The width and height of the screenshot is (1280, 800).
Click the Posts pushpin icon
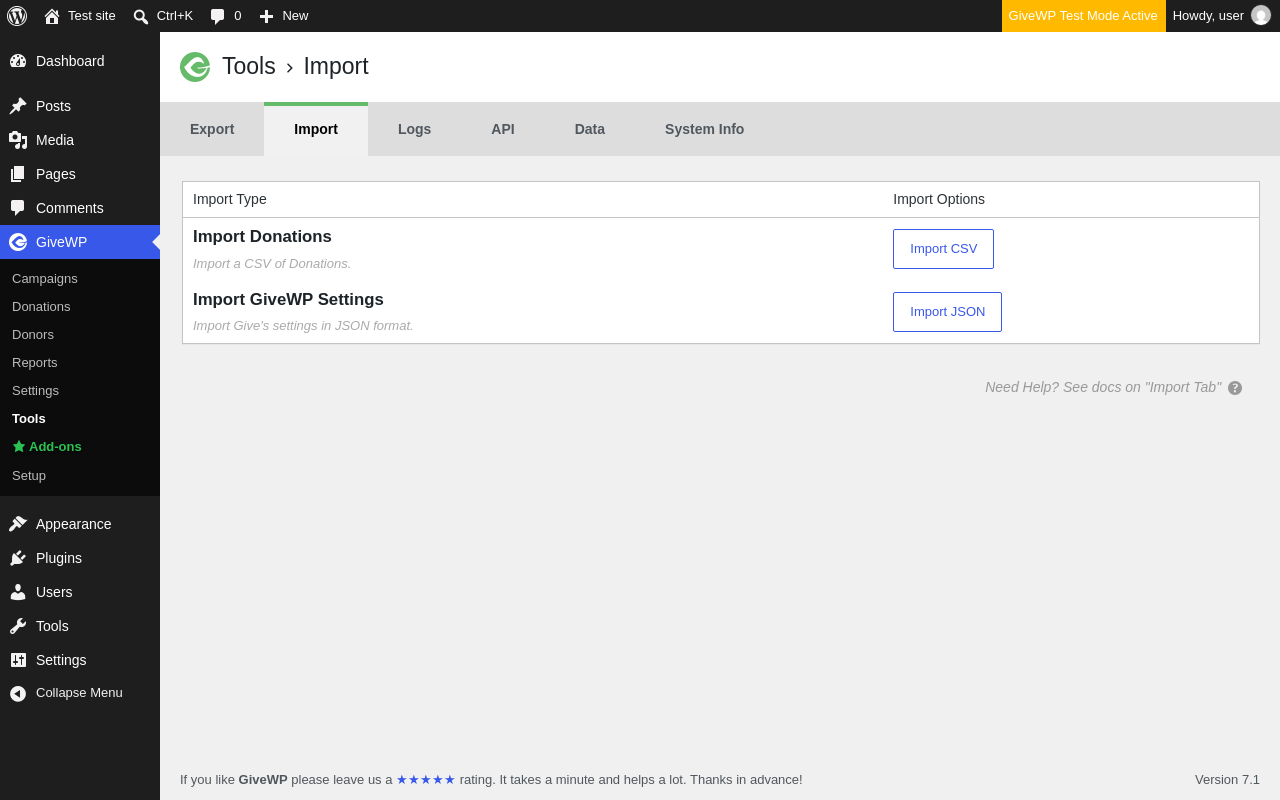coord(18,106)
